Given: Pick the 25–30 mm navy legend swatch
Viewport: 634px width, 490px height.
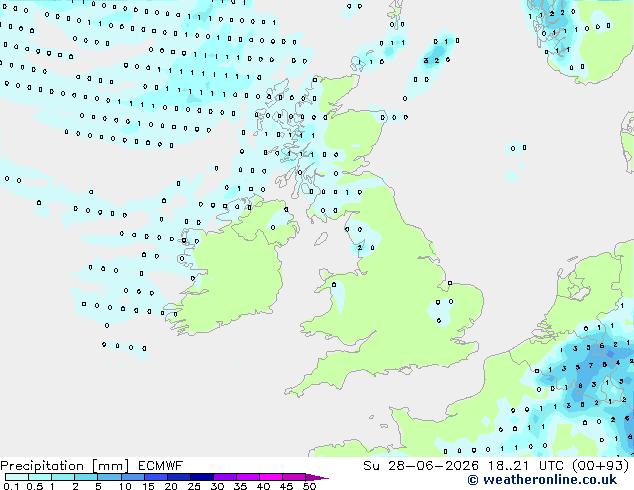Looking at the screenshot, I should click(202, 477).
